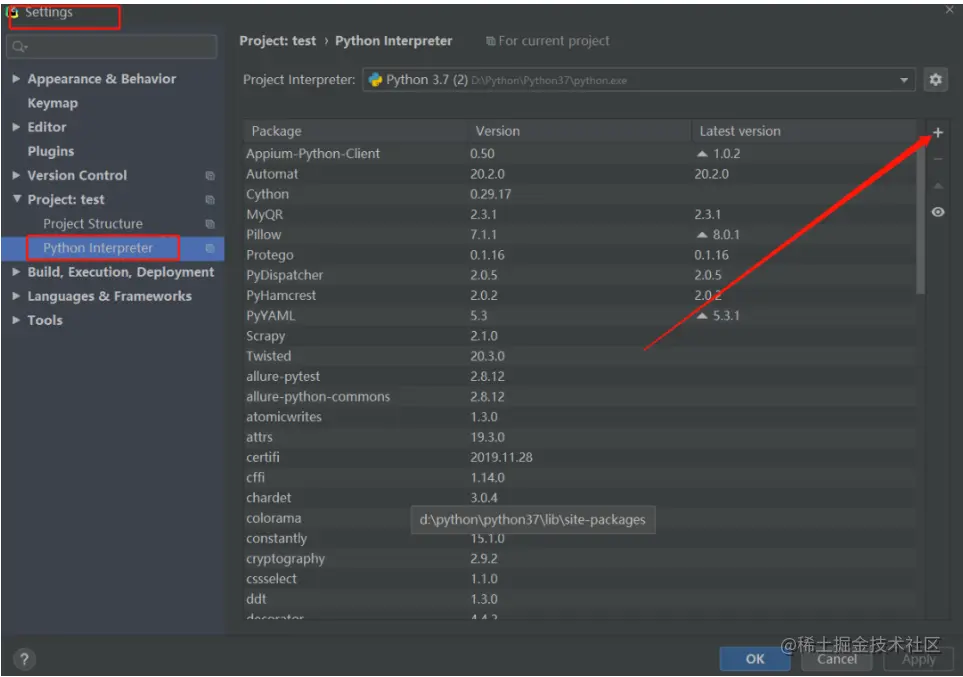This screenshot has height=677, width=963.
Task: Select the PyHamcrest package row
Action: click(x=579, y=295)
